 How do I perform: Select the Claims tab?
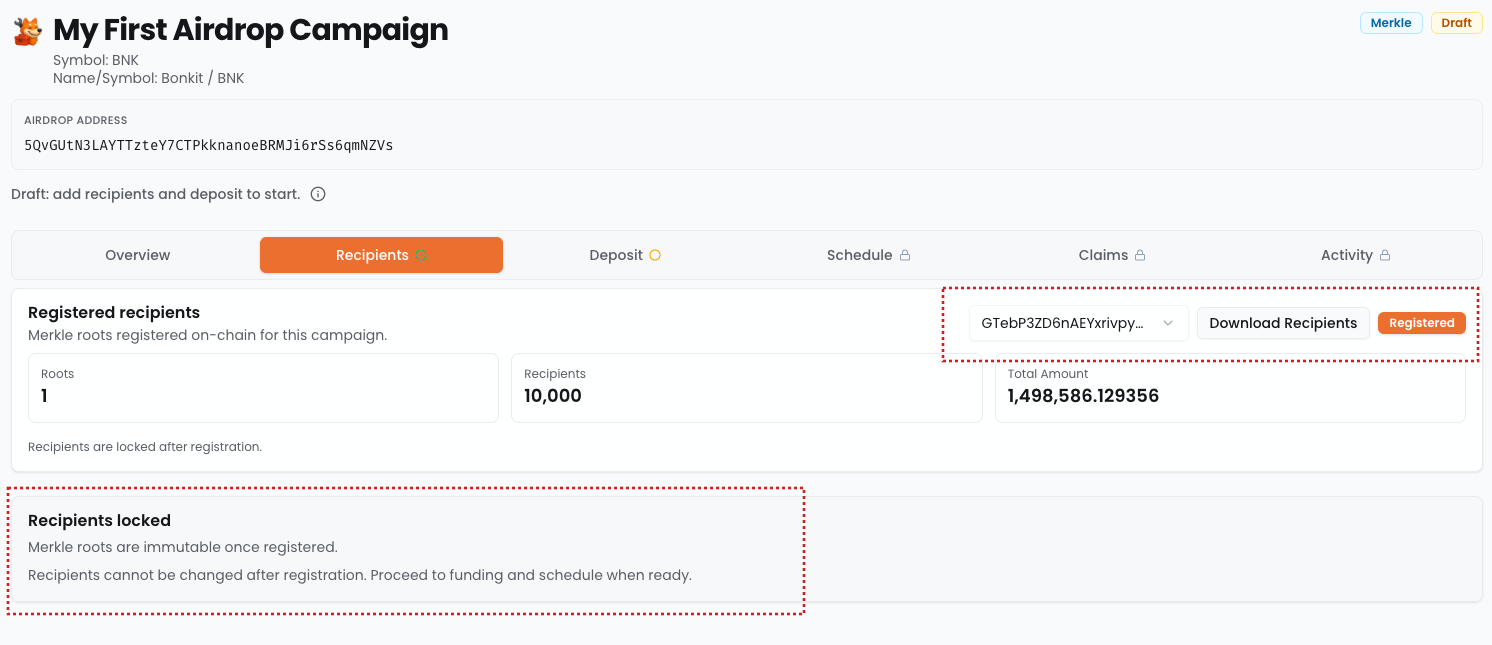1103,255
